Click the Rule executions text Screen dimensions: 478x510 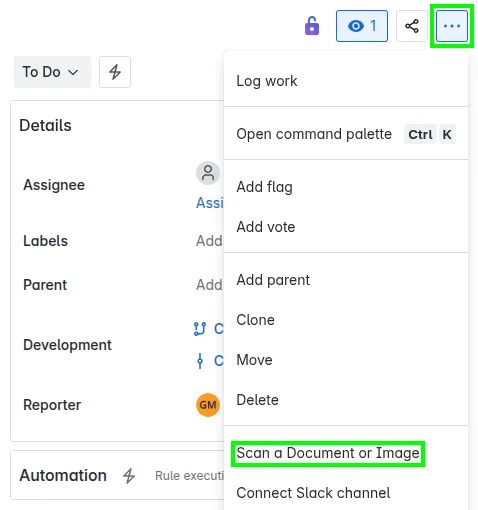click(189, 476)
